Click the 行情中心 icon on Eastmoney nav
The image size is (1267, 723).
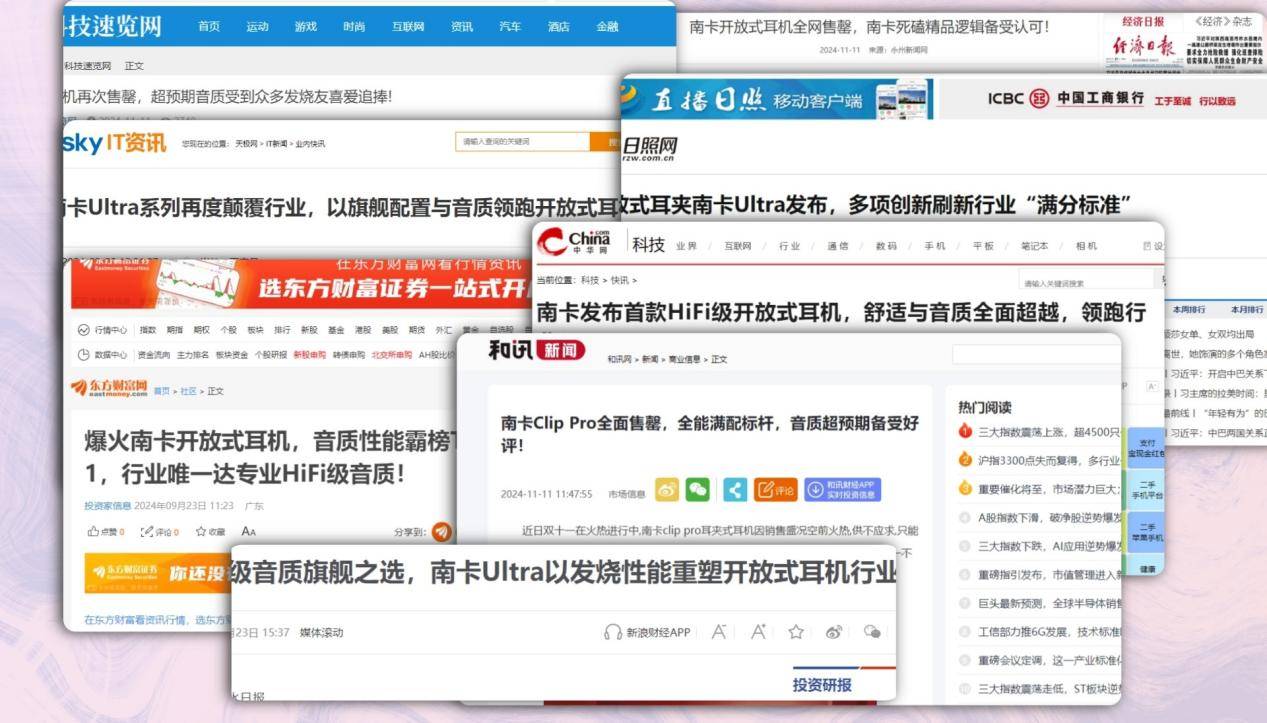(84, 330)
